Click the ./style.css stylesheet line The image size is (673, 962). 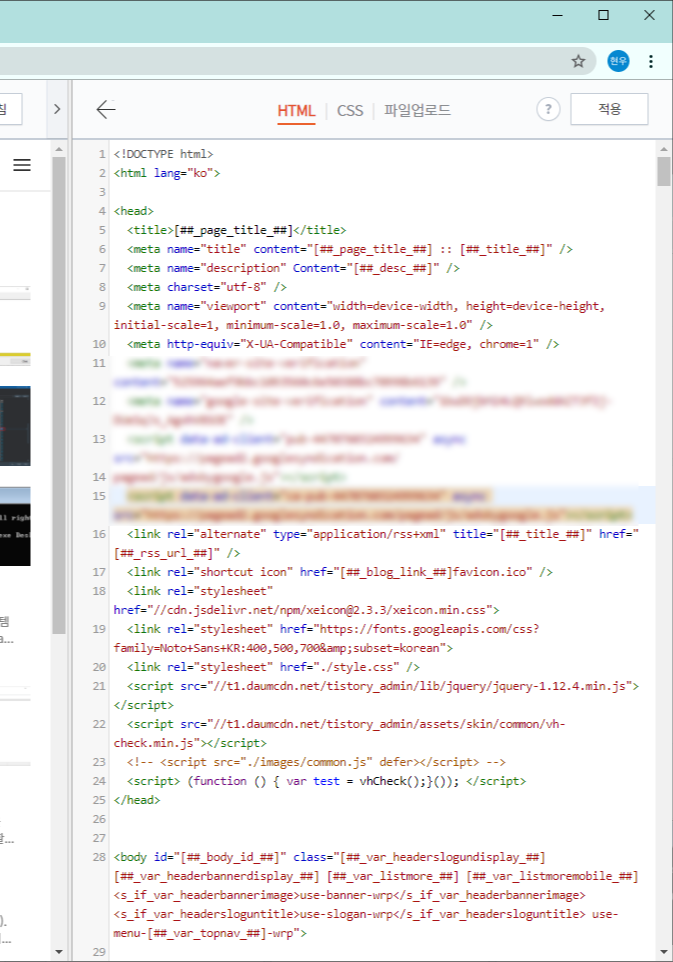(273, 667)
